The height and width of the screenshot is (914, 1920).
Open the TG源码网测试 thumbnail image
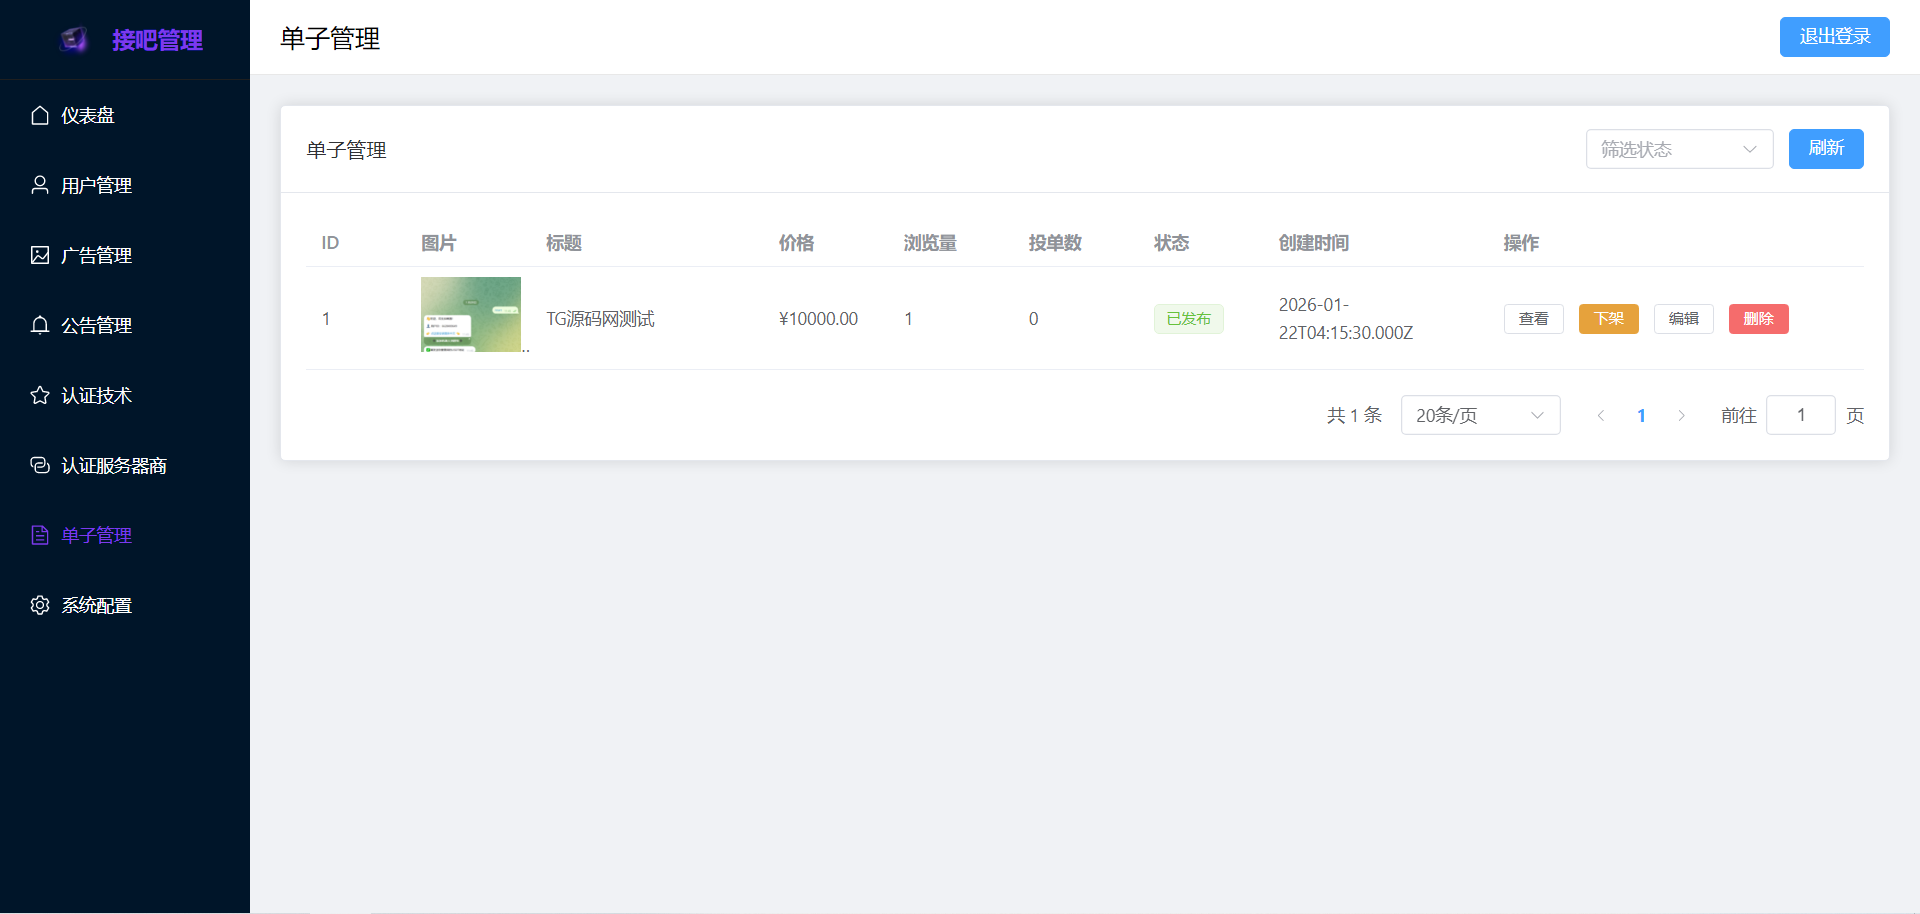[x=471, y=314]
